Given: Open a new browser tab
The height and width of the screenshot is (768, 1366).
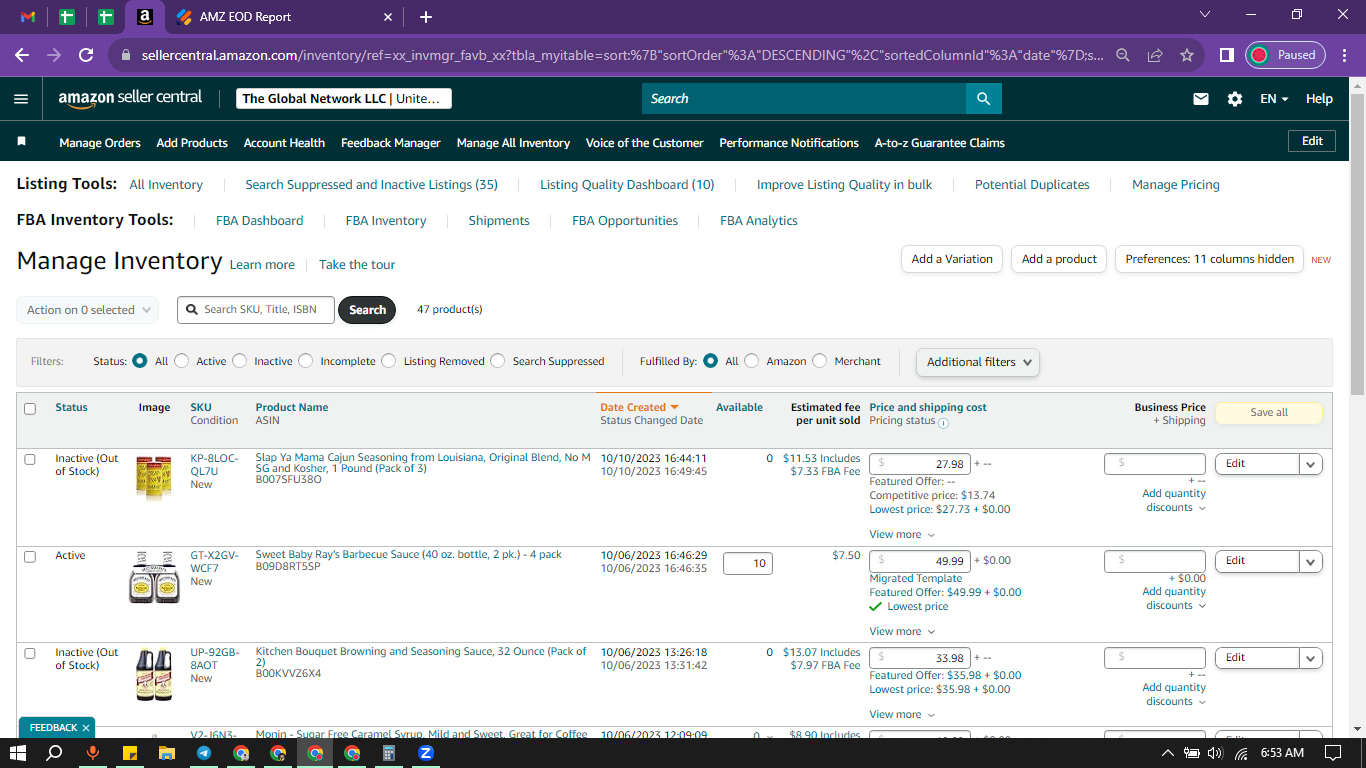Looking at the screenshot, I should click(426, 17).
